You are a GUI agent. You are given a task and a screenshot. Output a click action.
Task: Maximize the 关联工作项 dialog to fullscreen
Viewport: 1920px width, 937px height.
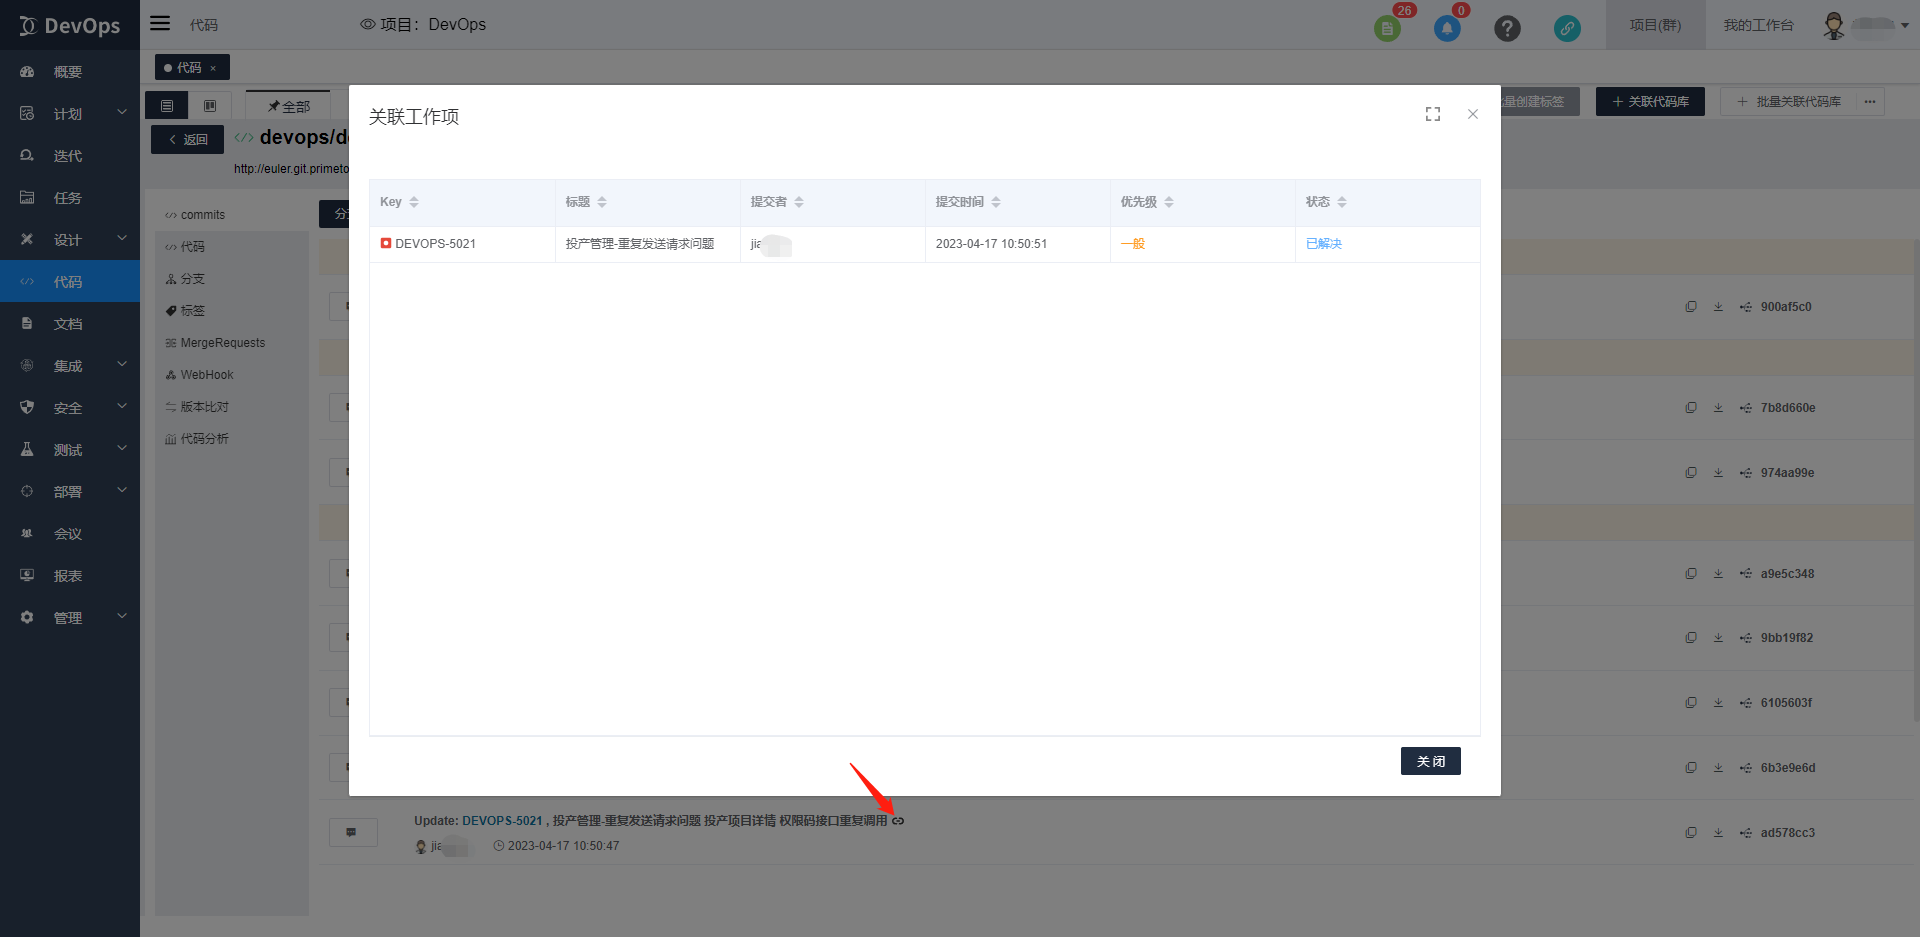(x=1433, y=114)
